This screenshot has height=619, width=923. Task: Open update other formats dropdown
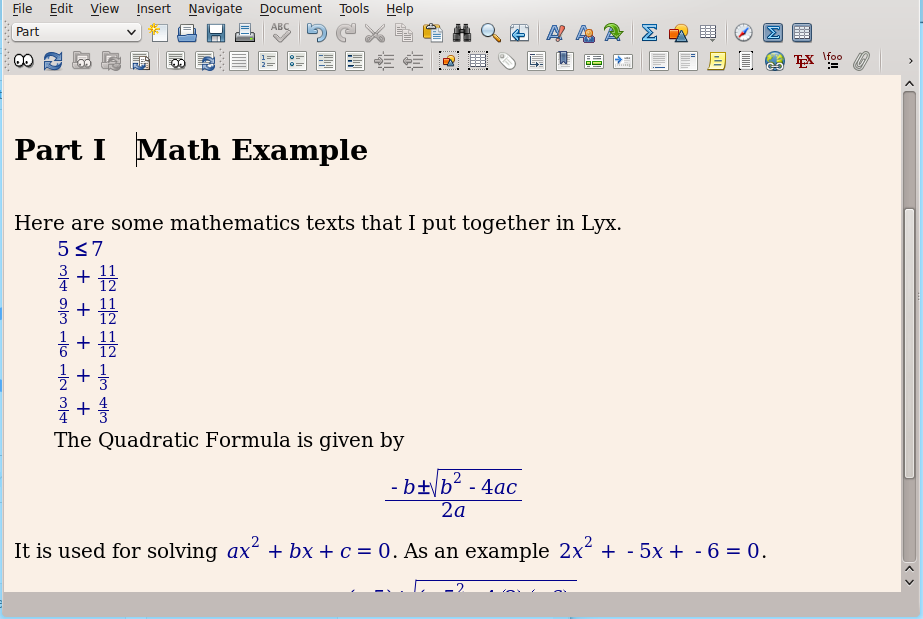tap(205, 61)
